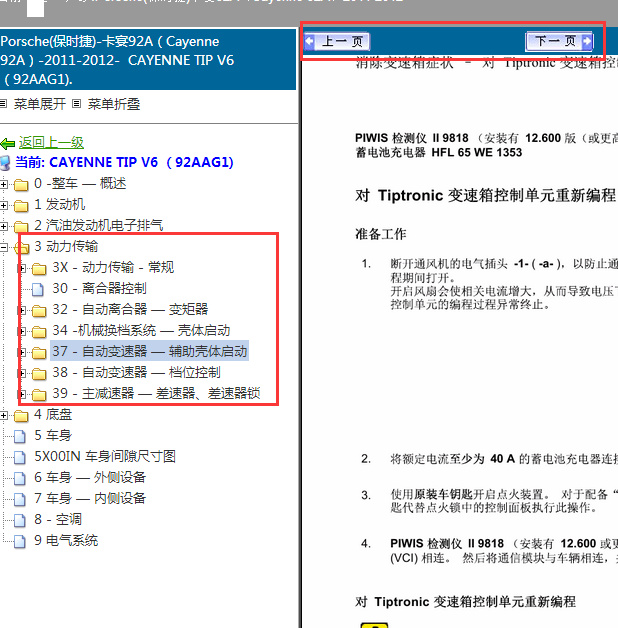Expand the 39 - 主减速器 node
The height and width of the screenshot is (628, 618).
(22, 395)
